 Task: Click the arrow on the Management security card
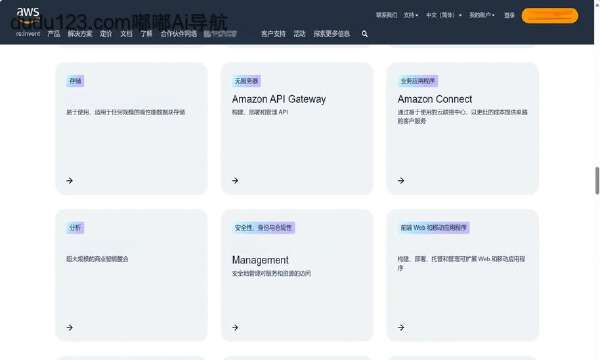coord(235,327)
